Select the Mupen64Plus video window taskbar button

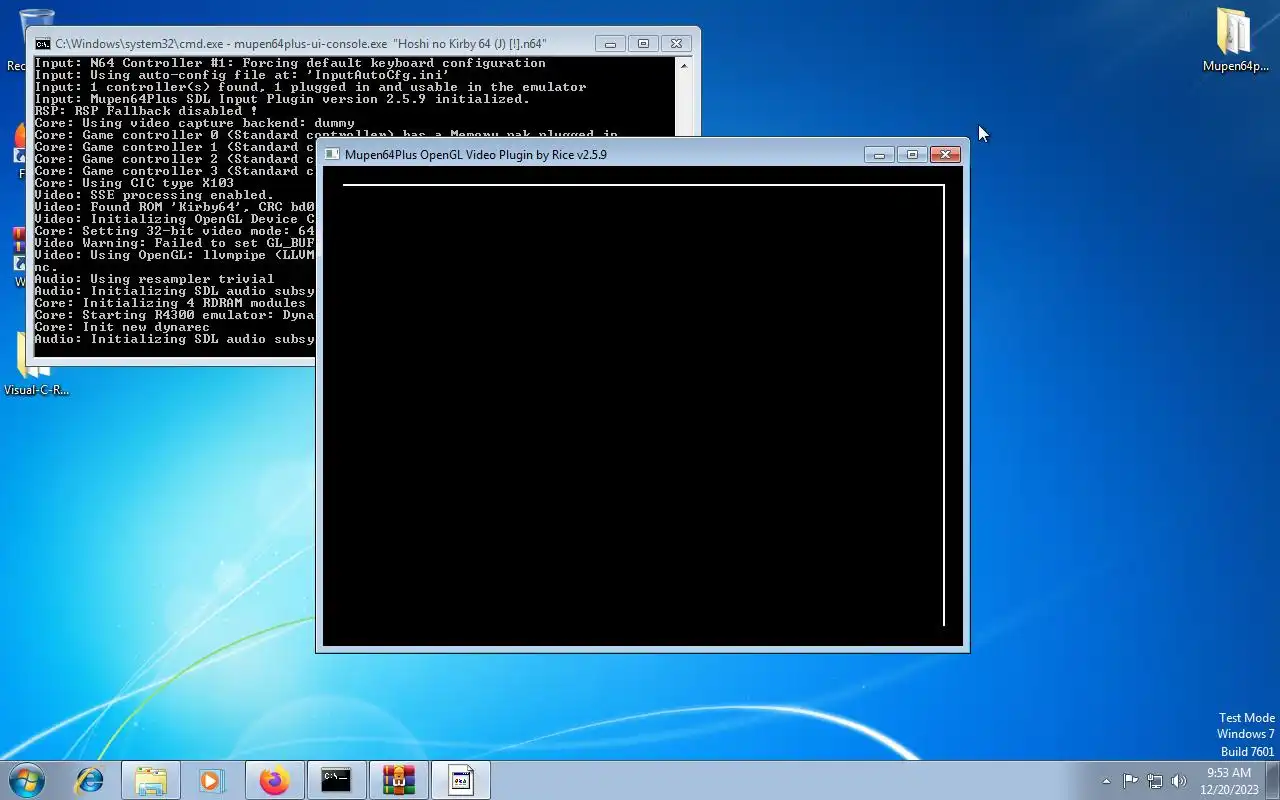pos(460,780)
